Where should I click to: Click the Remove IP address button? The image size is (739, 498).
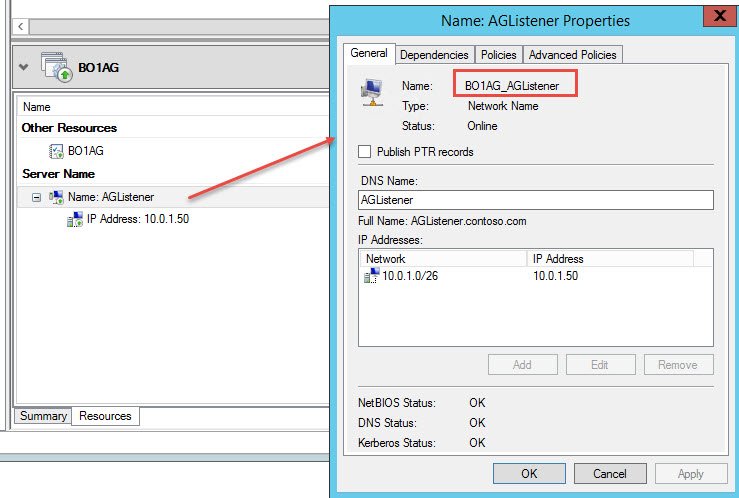click(x=679, y=365)
